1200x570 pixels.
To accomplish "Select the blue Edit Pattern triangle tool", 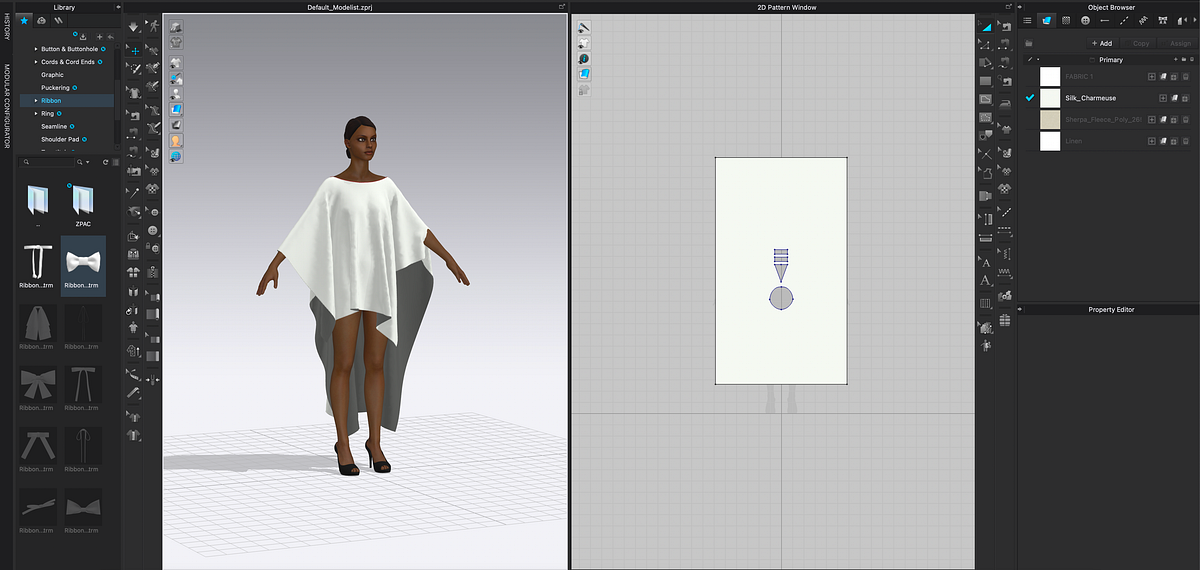I will pyautogui.click(x=987, y=27).
